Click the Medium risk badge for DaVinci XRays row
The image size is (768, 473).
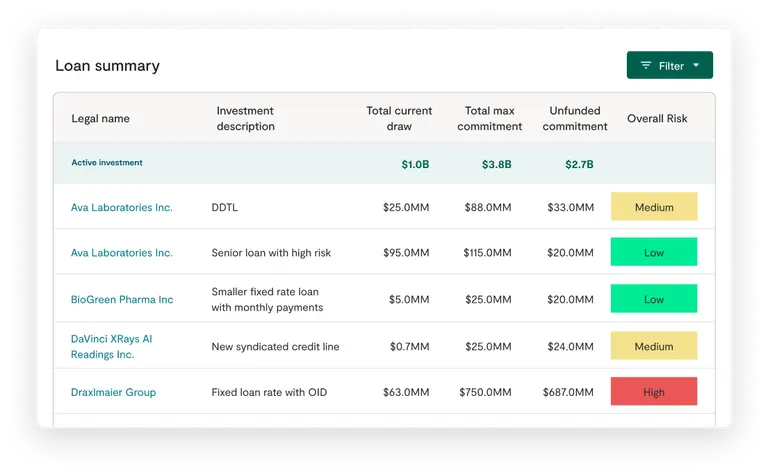tap(654, 346)
